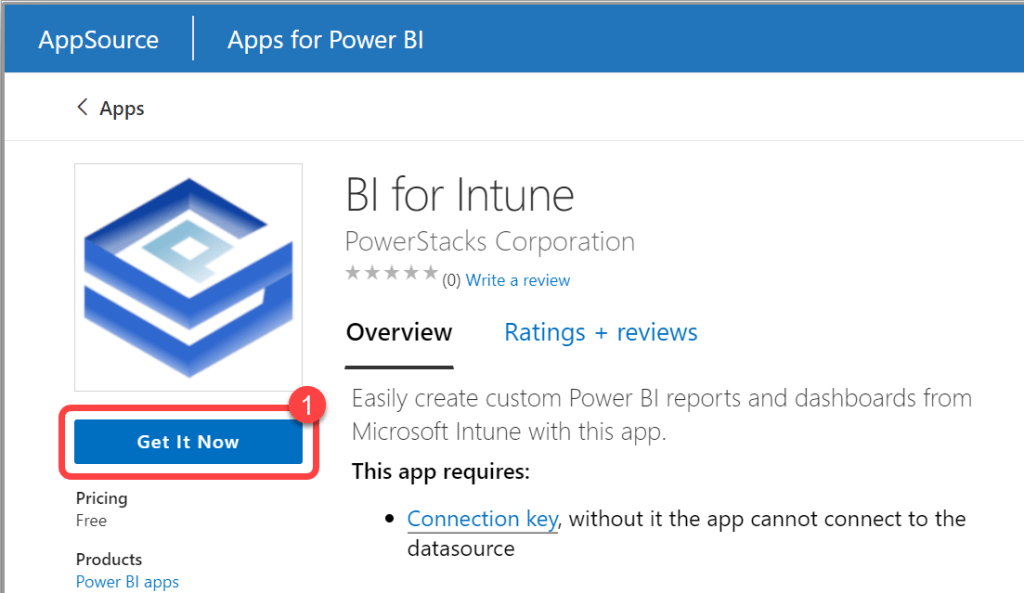The width and height of the screenshot is (1024, 593).
Task: Click the 'This app requires:' heading
Action: click(x=441, y=471)
